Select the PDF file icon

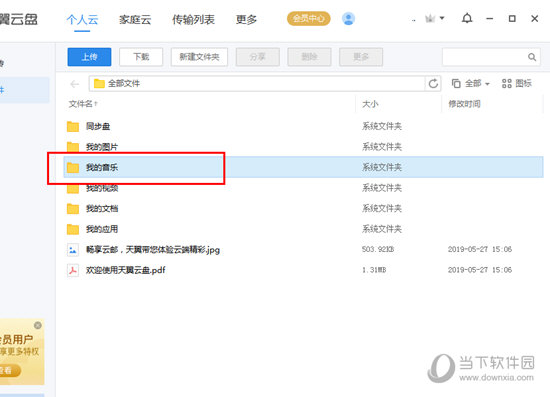coord(73,270)
